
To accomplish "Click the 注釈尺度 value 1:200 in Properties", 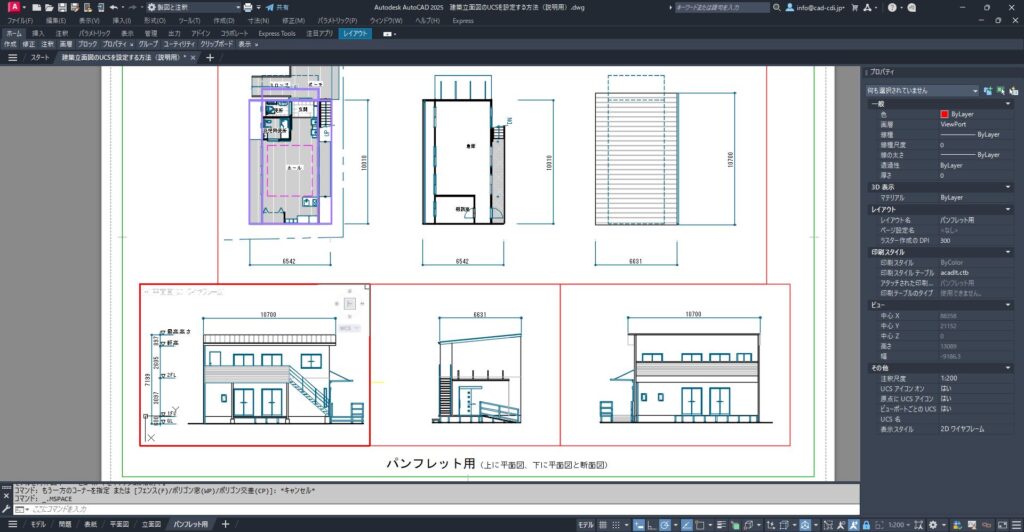I will coord(949,379).
